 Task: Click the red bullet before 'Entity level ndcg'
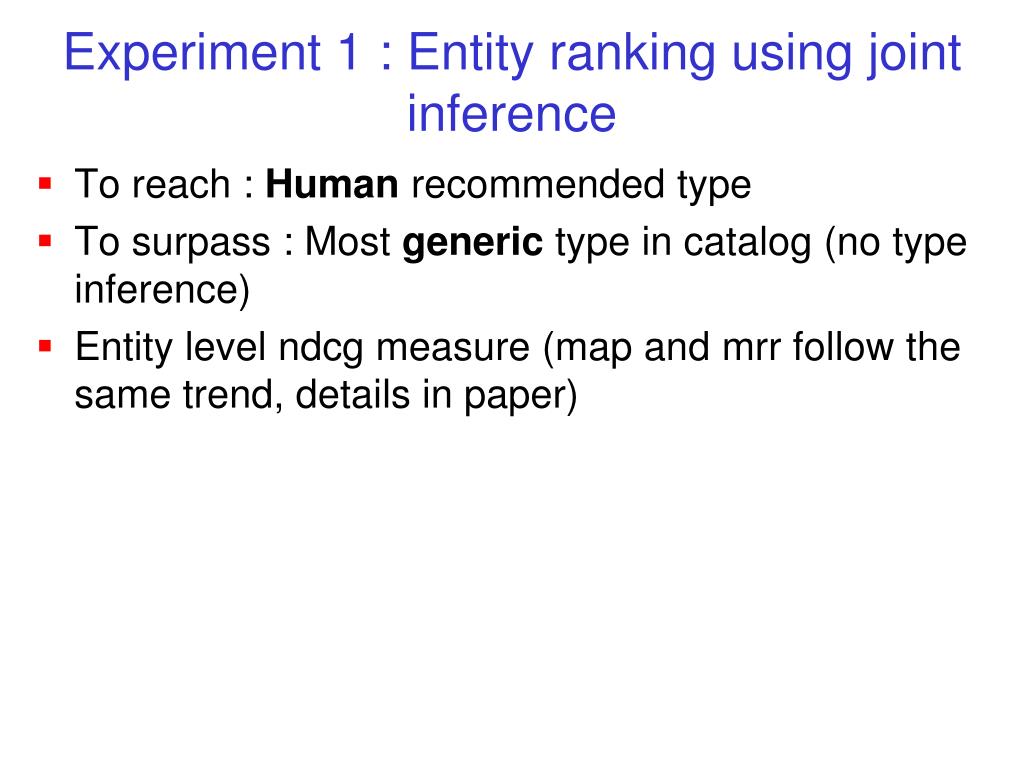(x=45, y=345)
